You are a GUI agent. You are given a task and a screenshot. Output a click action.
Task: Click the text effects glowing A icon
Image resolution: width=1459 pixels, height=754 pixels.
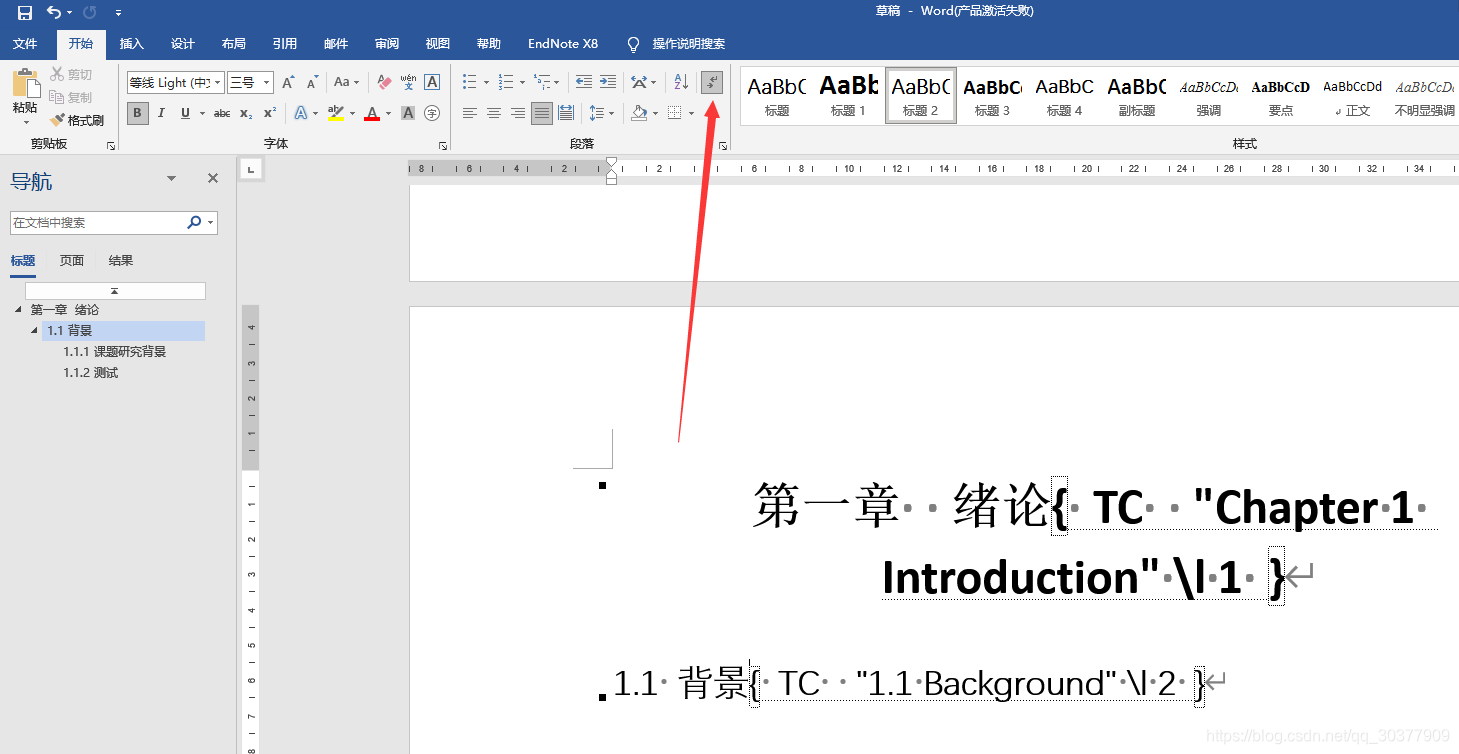[301, 114]
